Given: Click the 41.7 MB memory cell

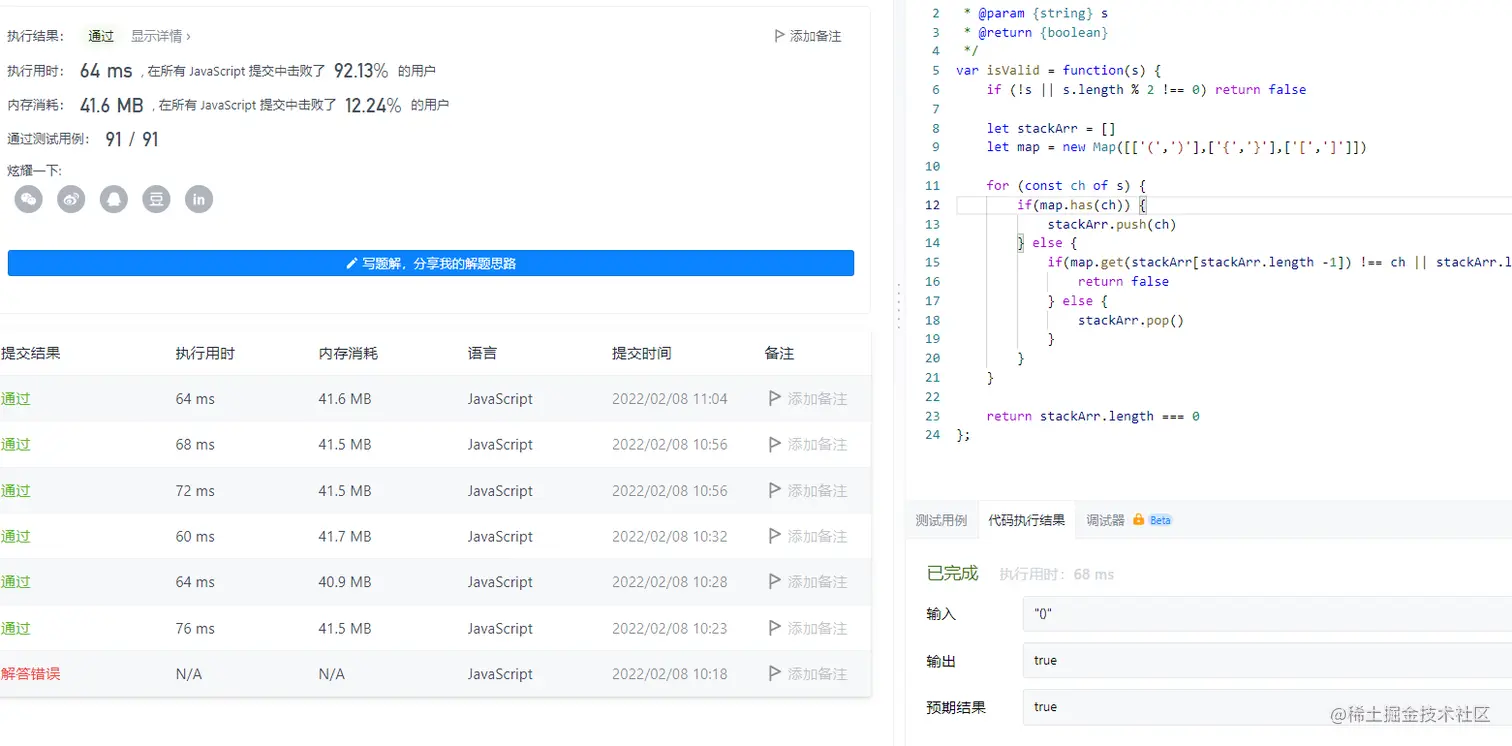Looking at the screenshot, I should coord(345,537).
